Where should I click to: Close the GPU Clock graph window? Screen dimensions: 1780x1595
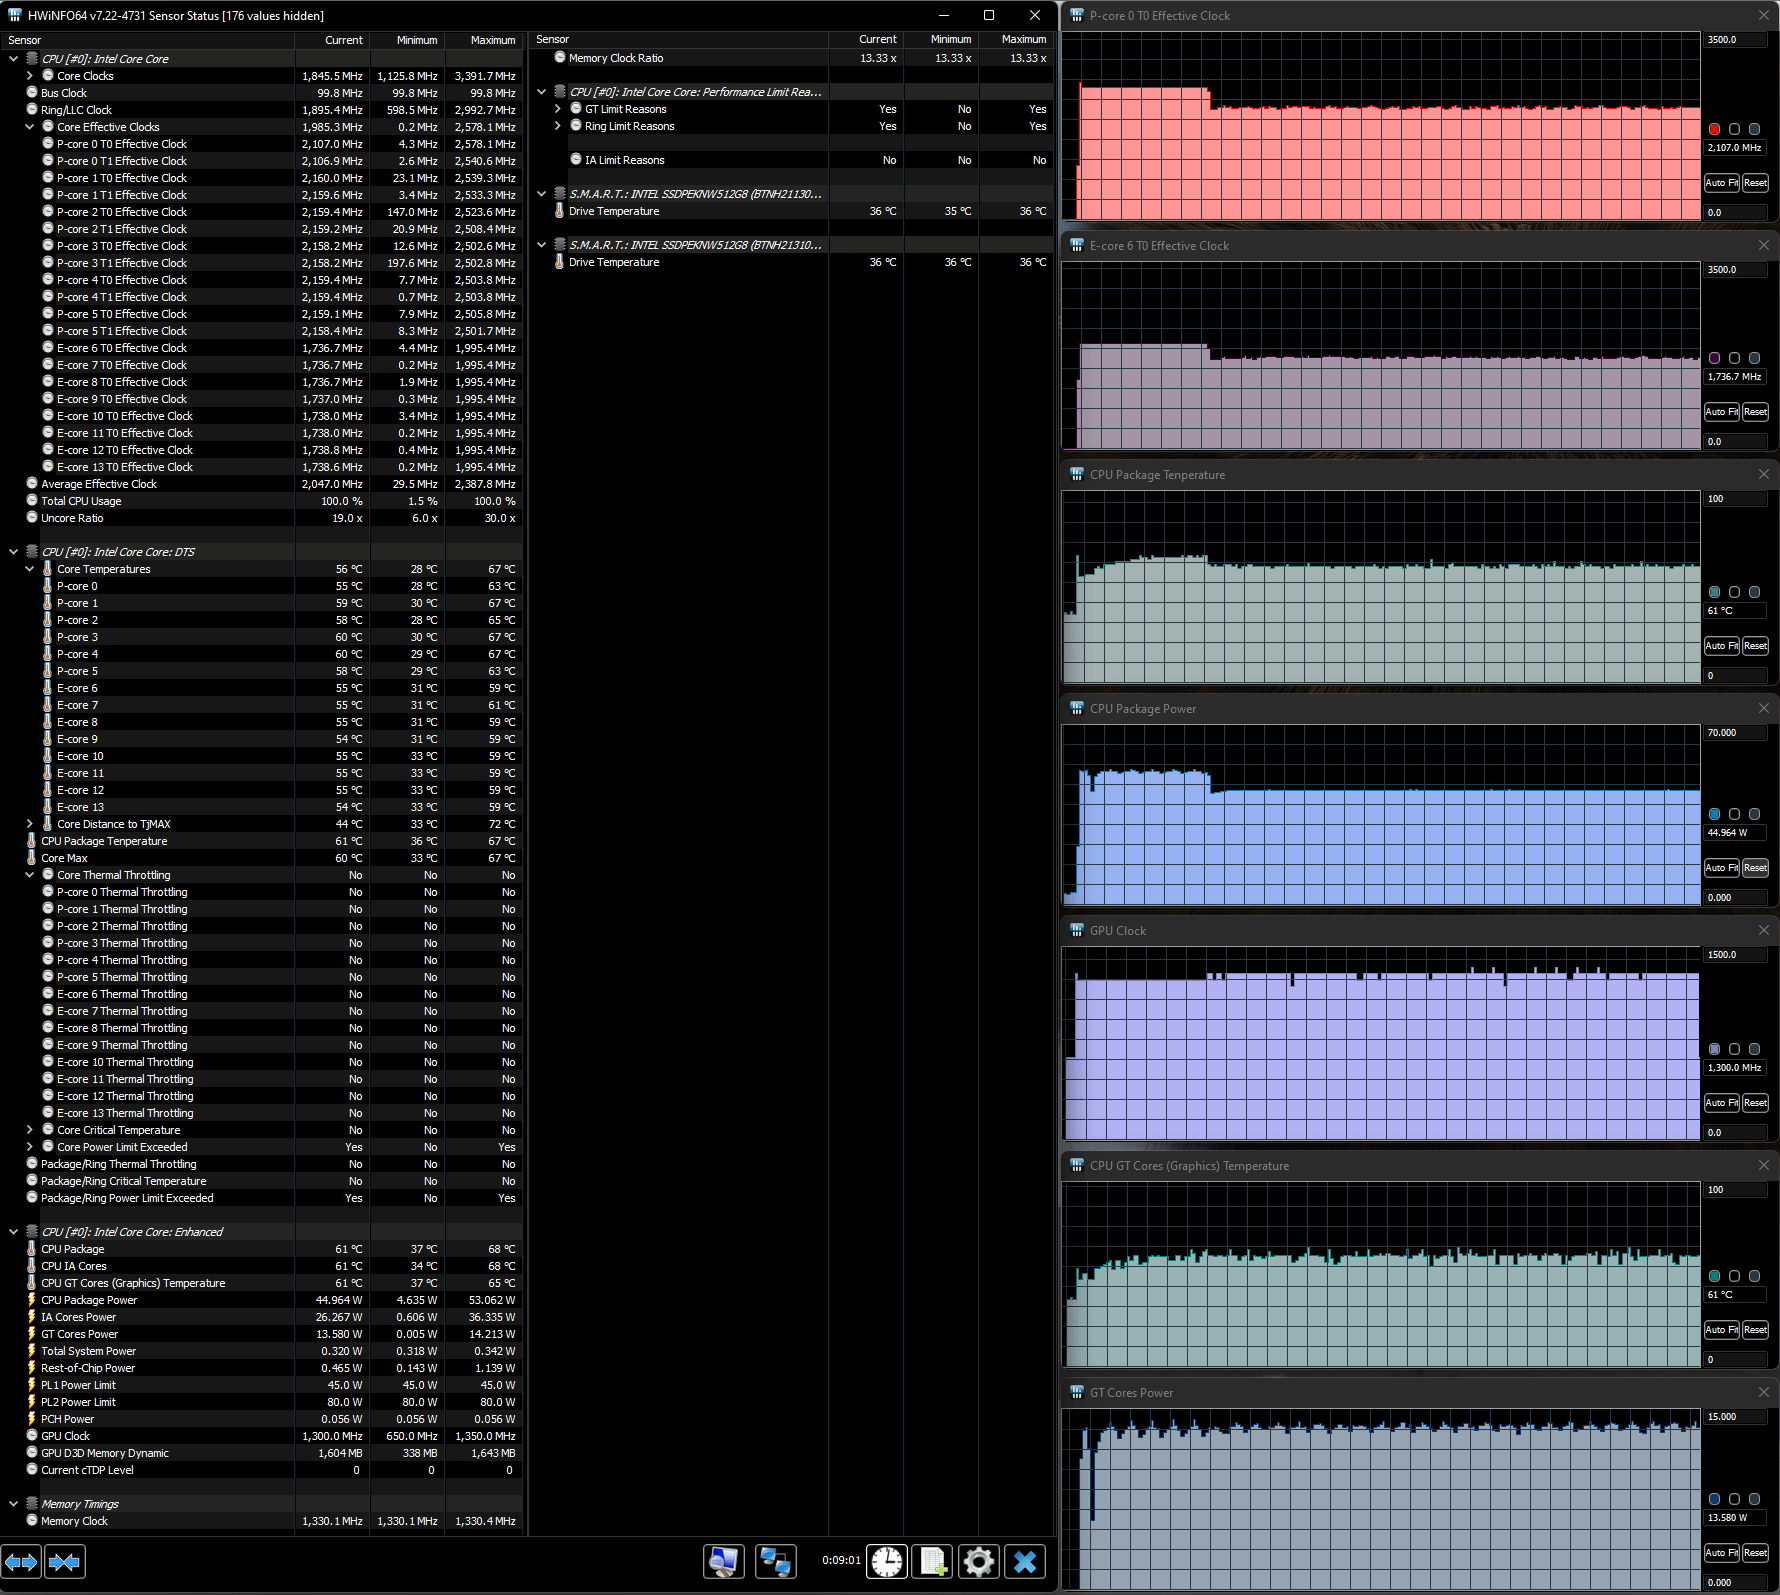pos(1763,930)
